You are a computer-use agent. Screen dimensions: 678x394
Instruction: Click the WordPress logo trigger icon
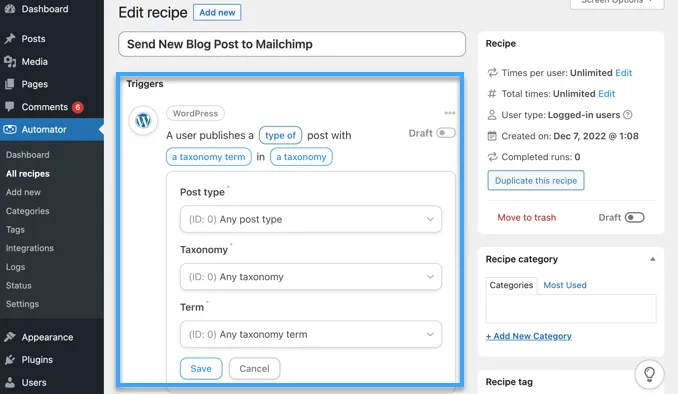(x=143, y=120)
